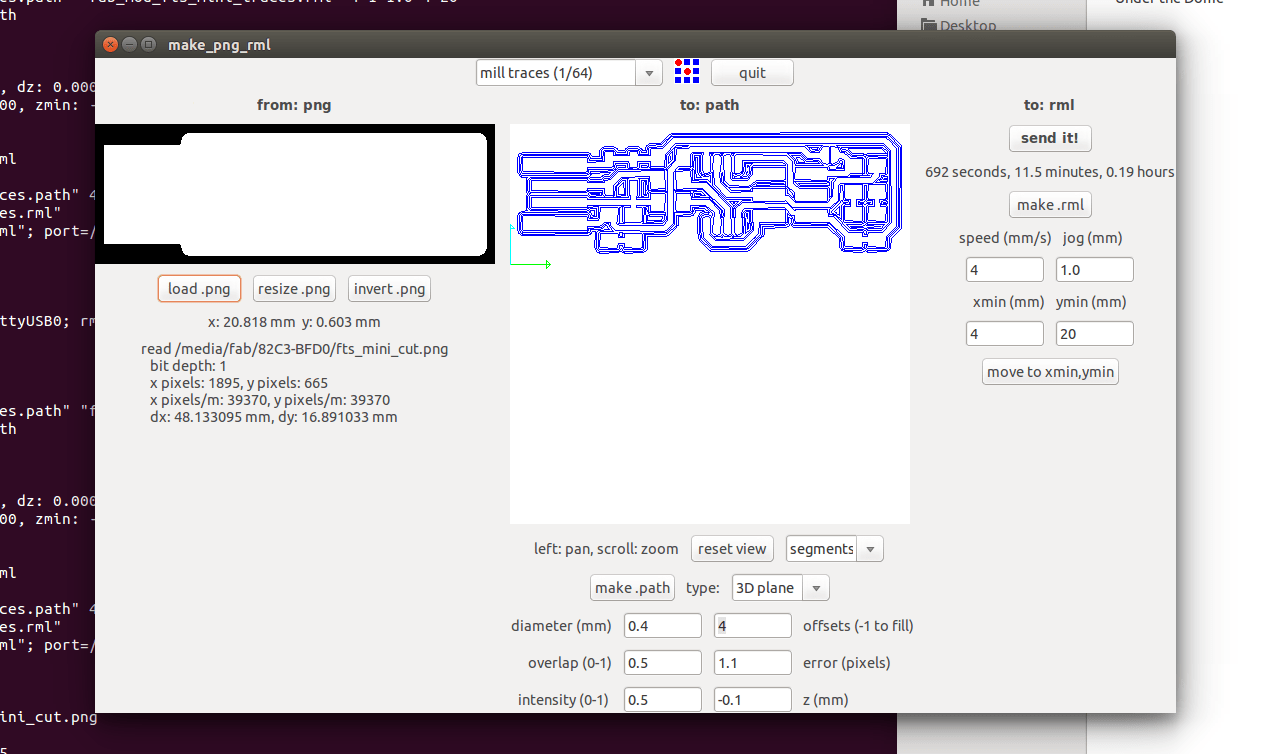Click move to xmin,ymin

point(1050,372)
